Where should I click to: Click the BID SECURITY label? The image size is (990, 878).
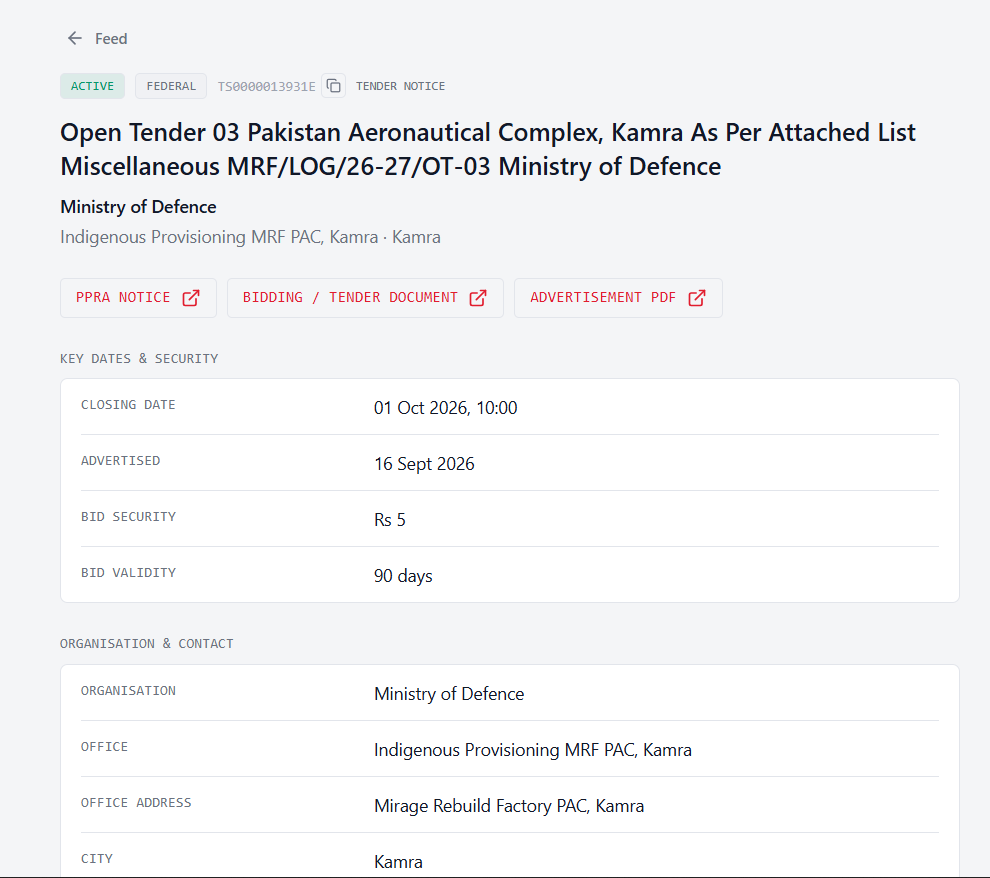coord(128,517)
